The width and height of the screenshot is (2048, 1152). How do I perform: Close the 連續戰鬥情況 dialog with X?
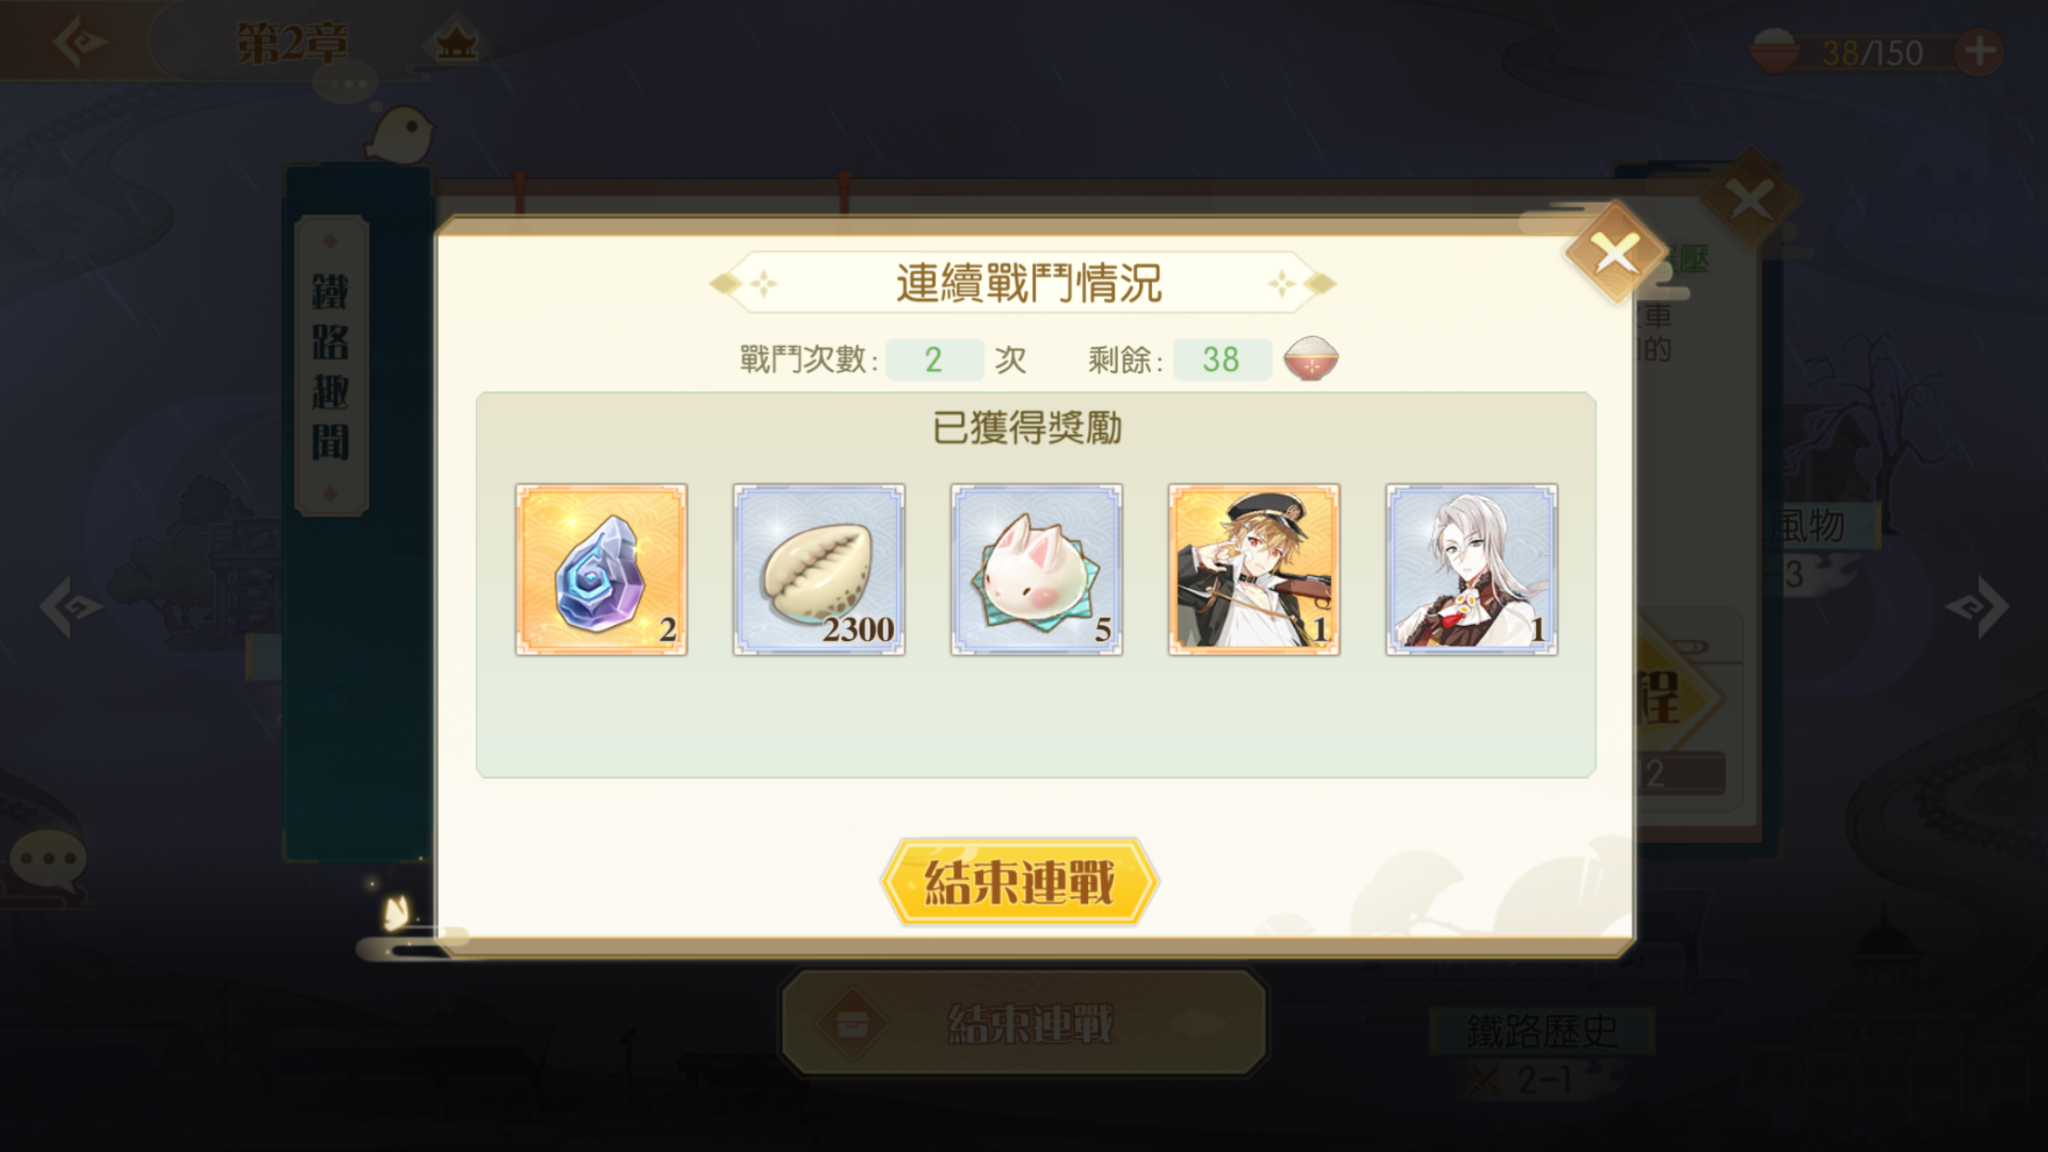tap(1616, 252)
